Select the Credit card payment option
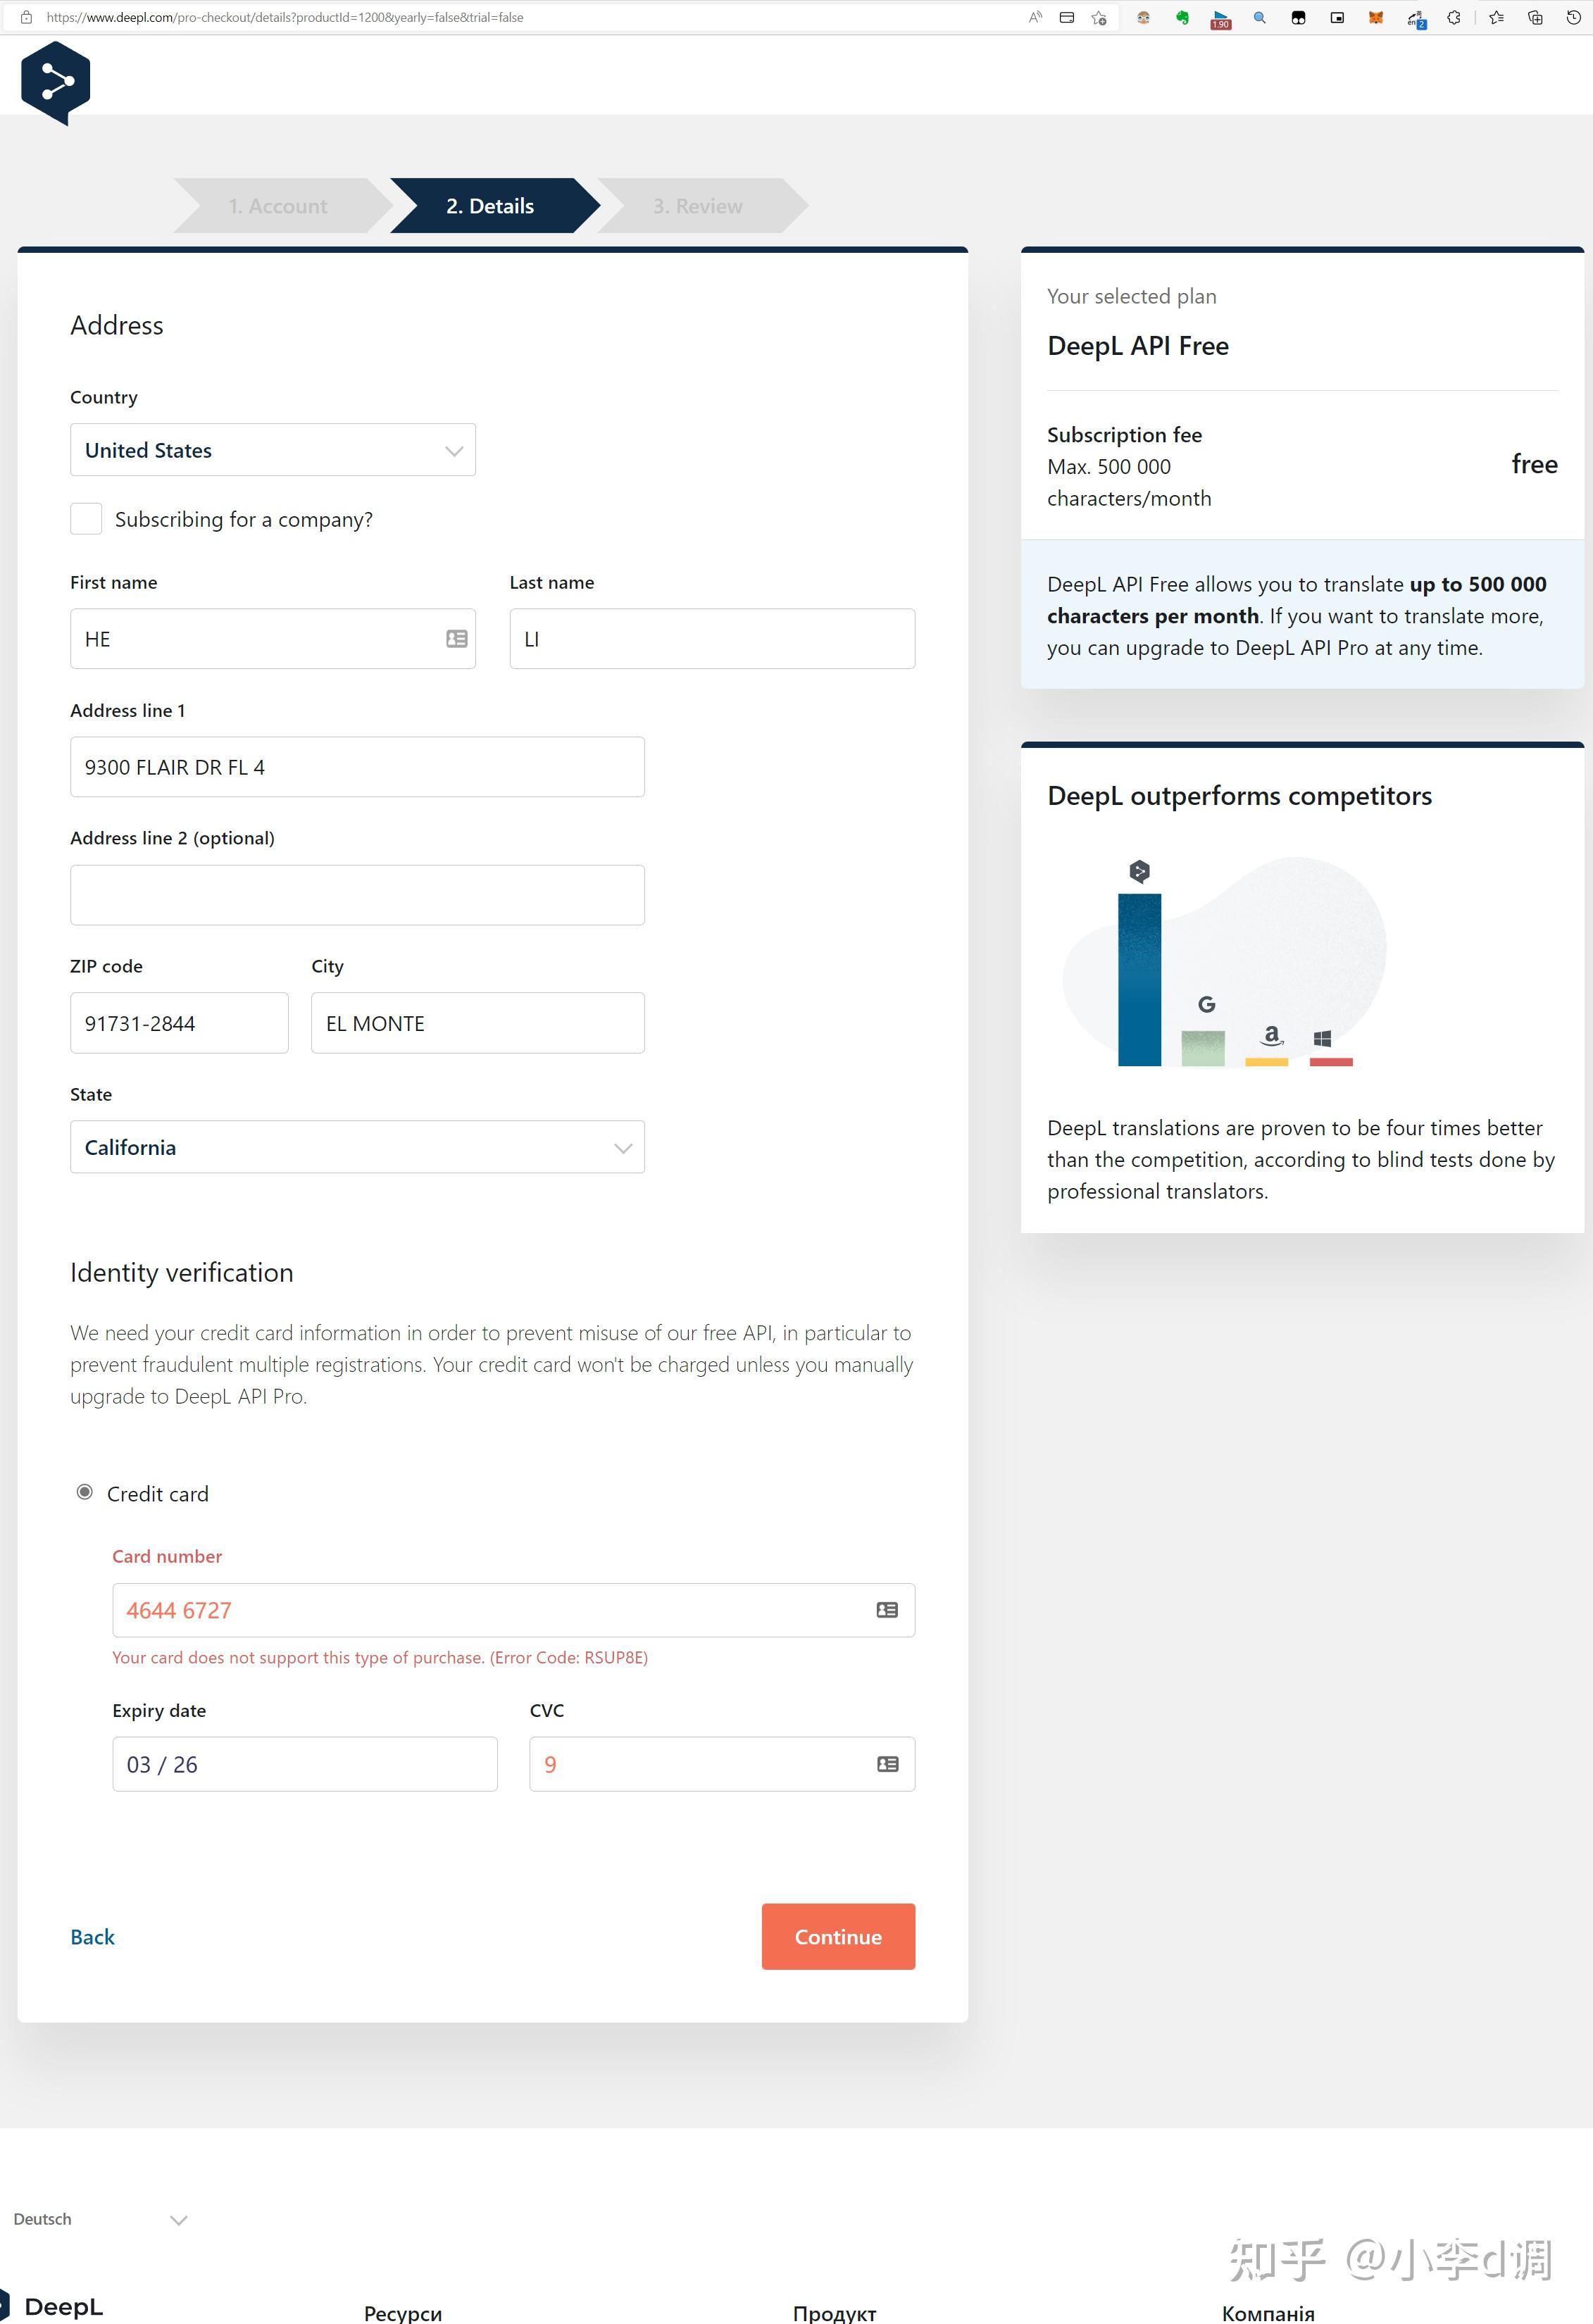This screenshot has height=2324, width=1593. (x=86, y=1493)
